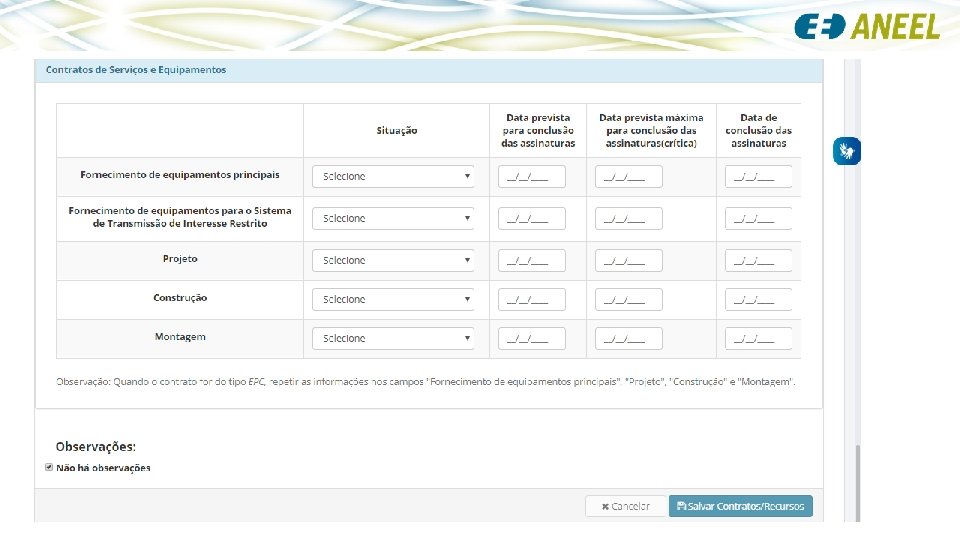
Task: Click data de conclusão field for Montagem
Action: [x=759, y=338]
